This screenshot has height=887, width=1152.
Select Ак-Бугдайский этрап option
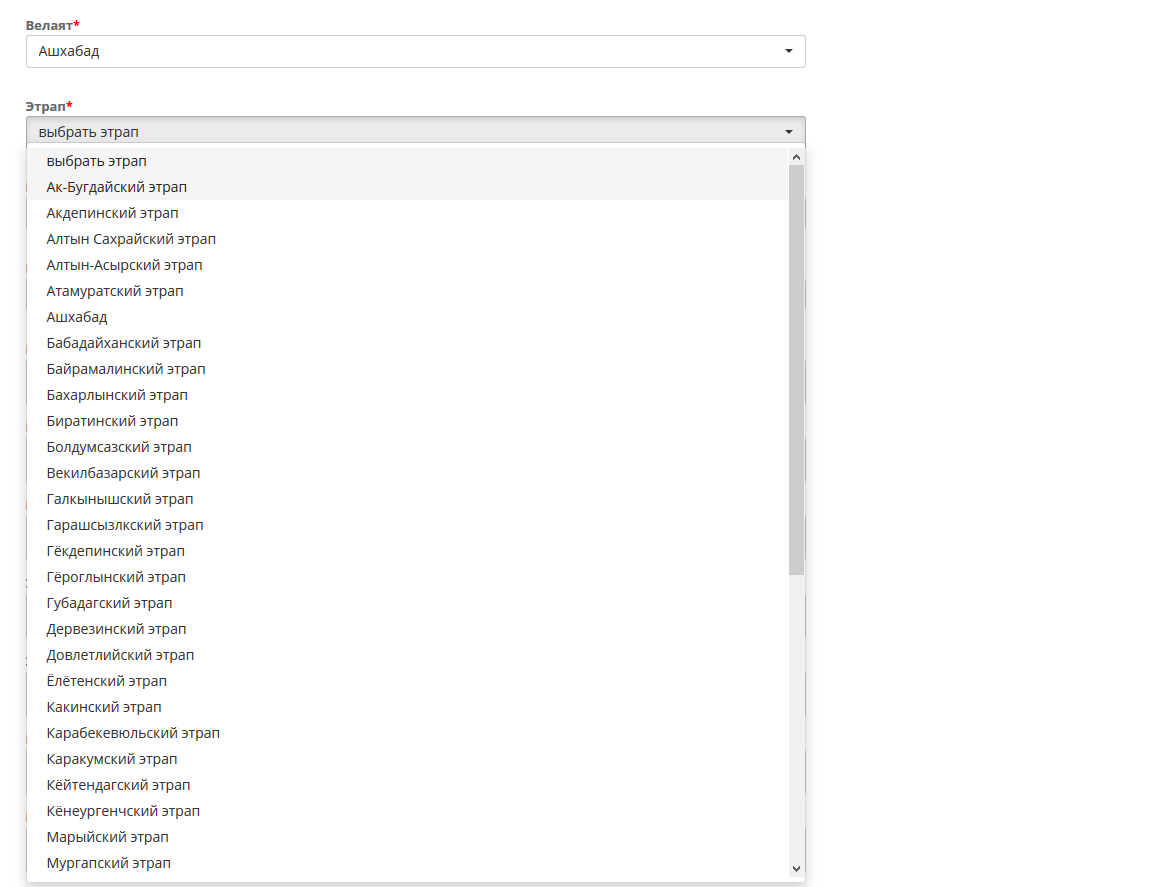tap(408, 187)
